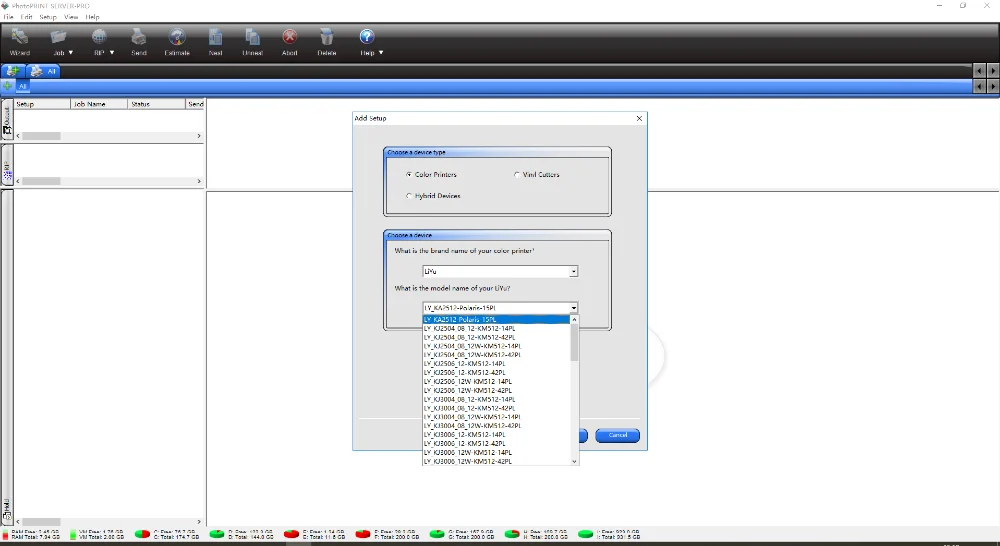1000x546 pixels.
Task: Select LY_KJ3006_12-KM512-42PL model
Action: [x=496, y=443]
